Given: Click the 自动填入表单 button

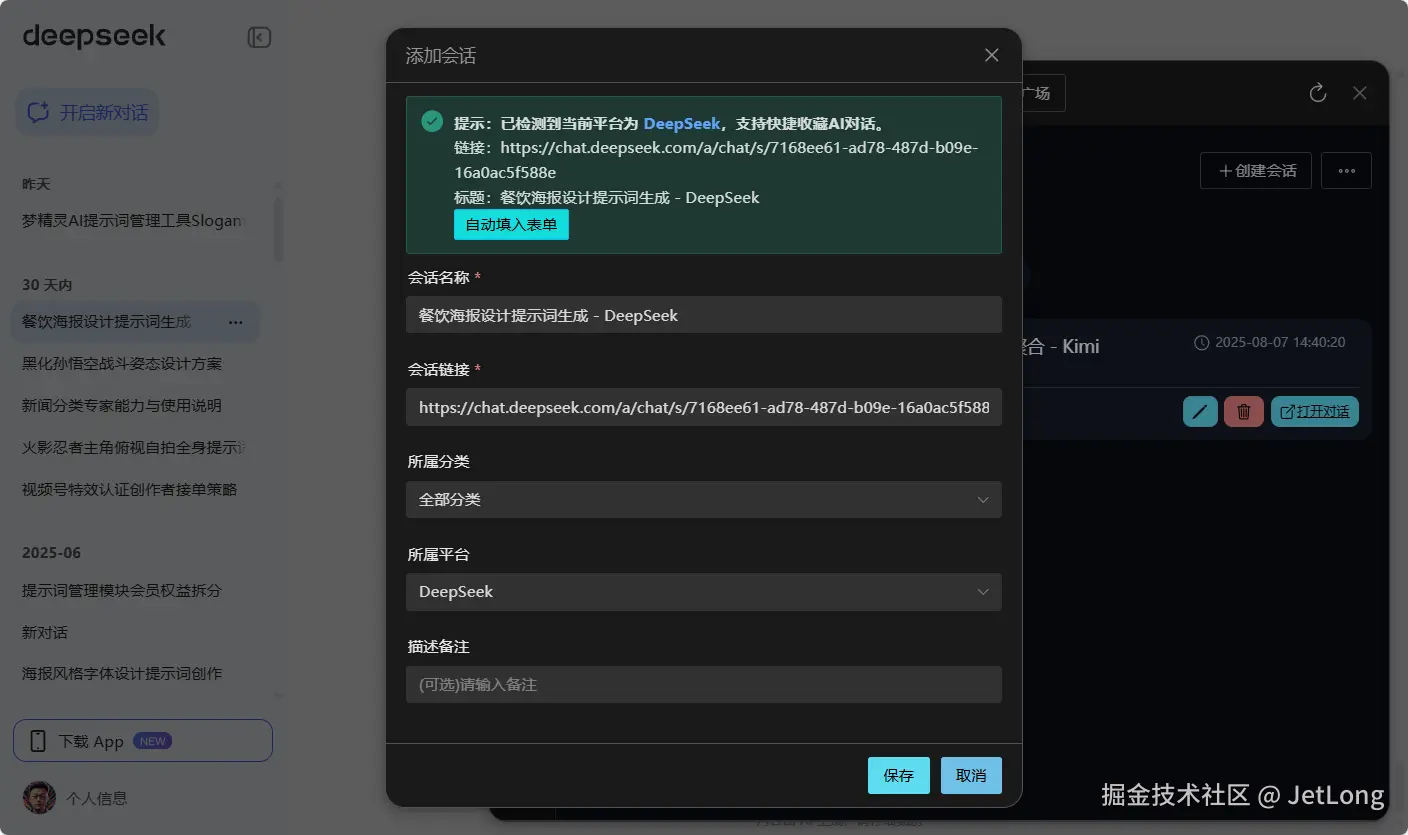Looking at the screenshot, I should point(511,225).
